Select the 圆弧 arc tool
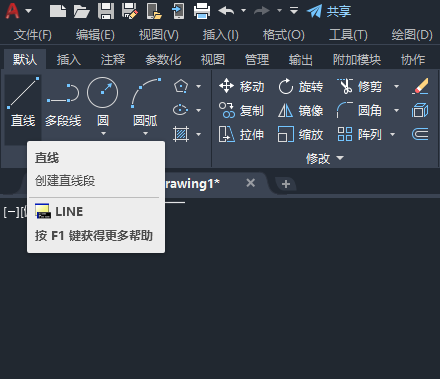This screenshot has width=440, height=379. click(x=145, y=101)
